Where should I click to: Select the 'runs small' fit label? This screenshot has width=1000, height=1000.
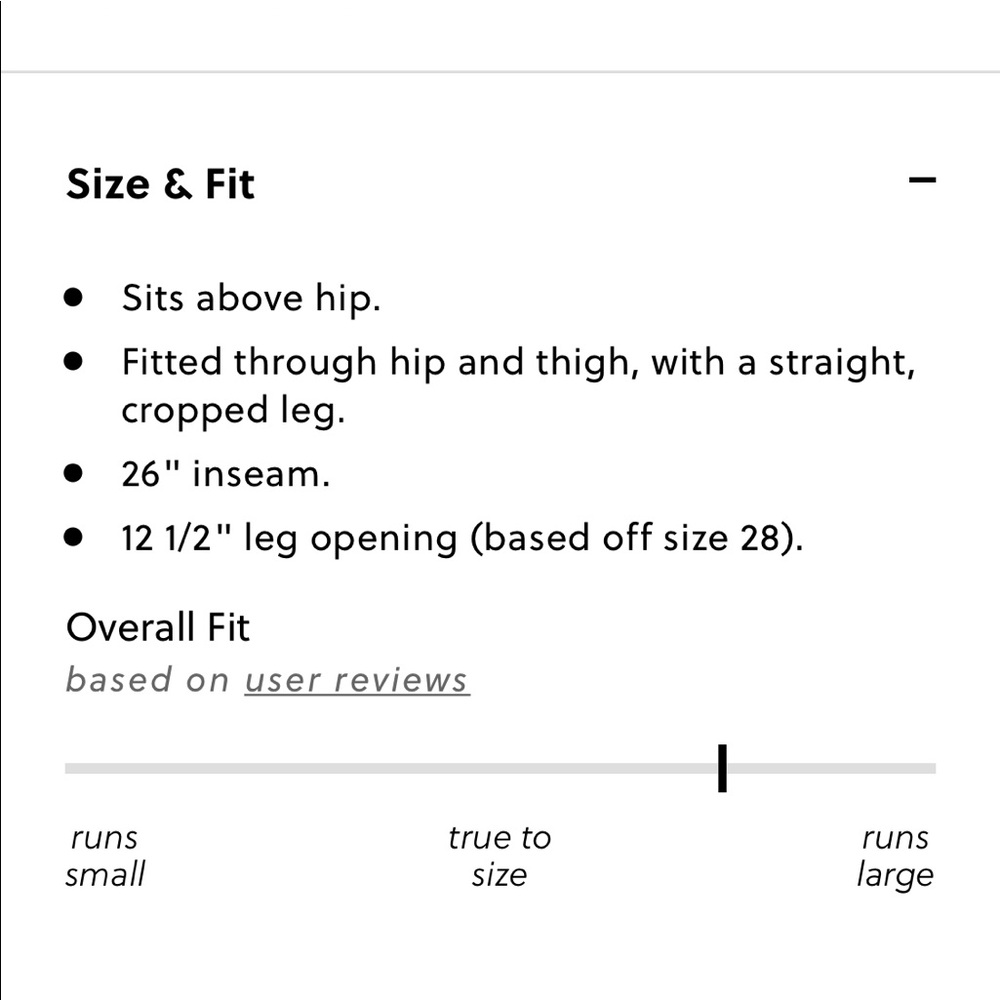(x=105, y=856)
